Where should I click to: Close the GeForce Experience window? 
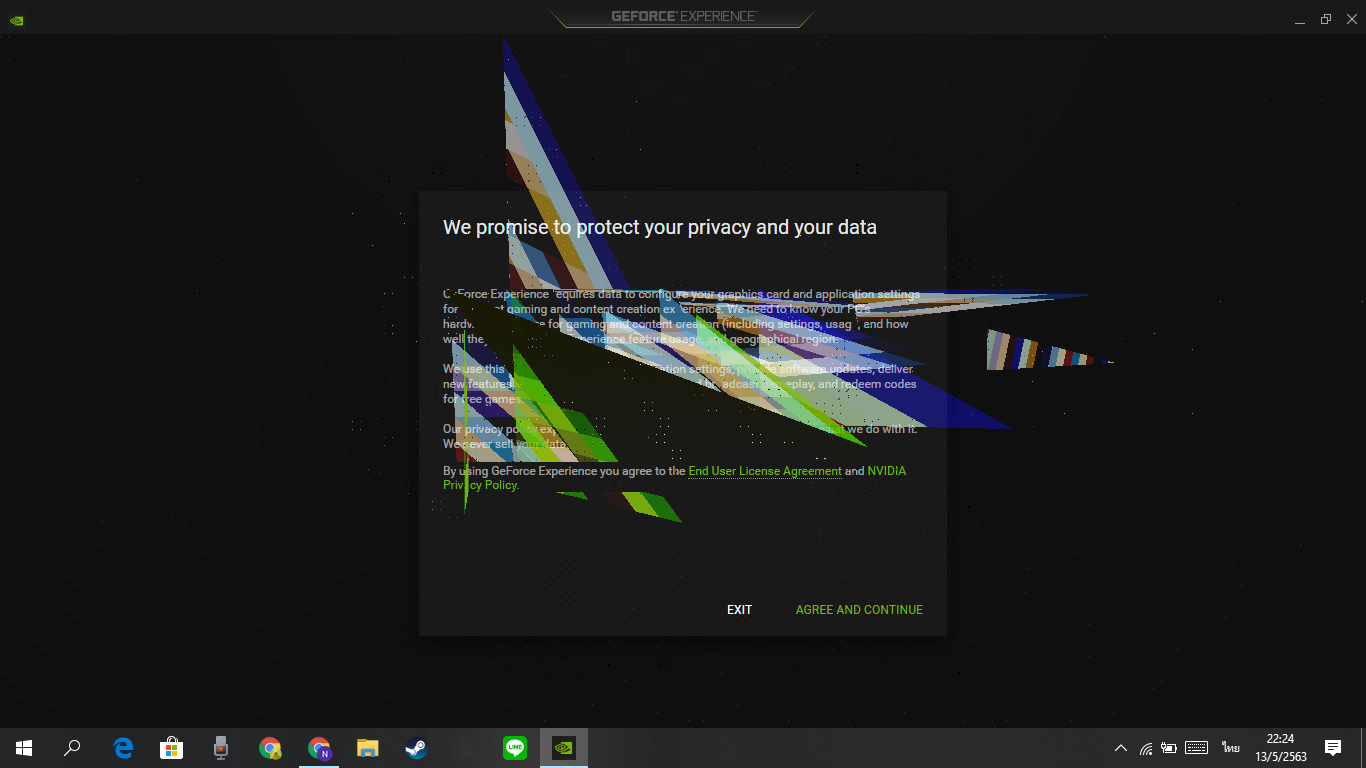(1352, 19)
